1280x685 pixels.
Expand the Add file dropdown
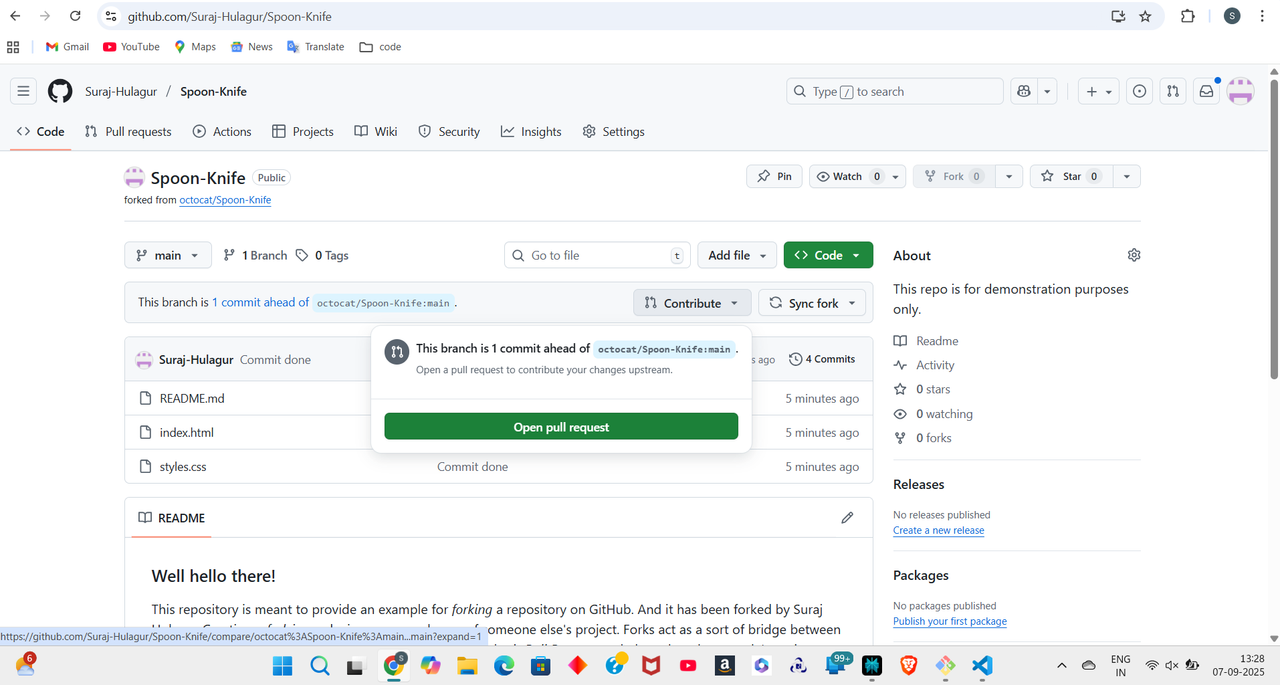737,255
